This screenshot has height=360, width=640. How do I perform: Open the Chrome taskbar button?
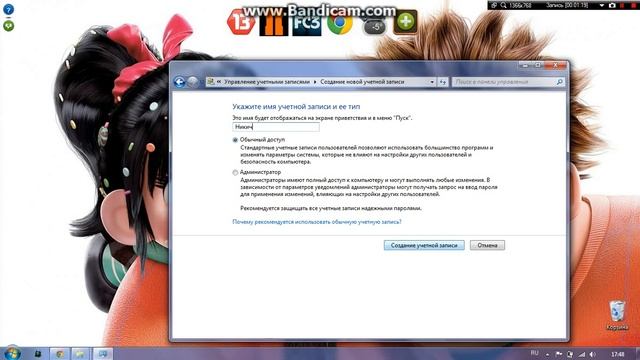point(60,353)
